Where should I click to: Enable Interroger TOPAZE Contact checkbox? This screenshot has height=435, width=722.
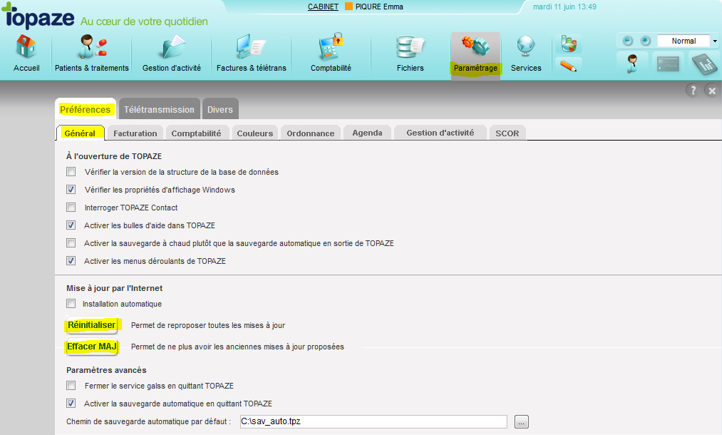click(71, 207)
